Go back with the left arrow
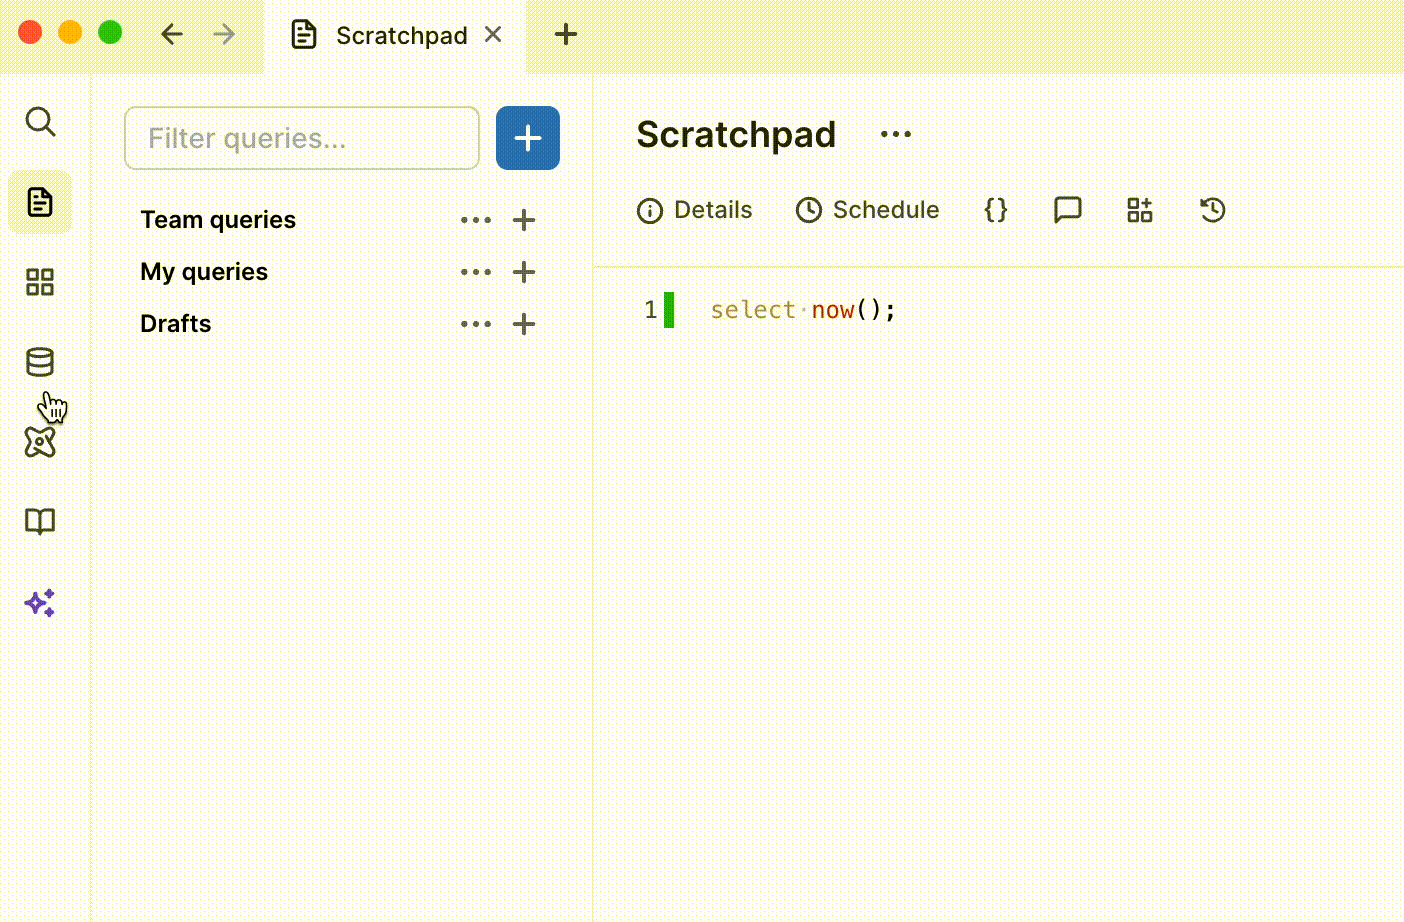This screenshot has height=922, width=1404. click(172, 35)
